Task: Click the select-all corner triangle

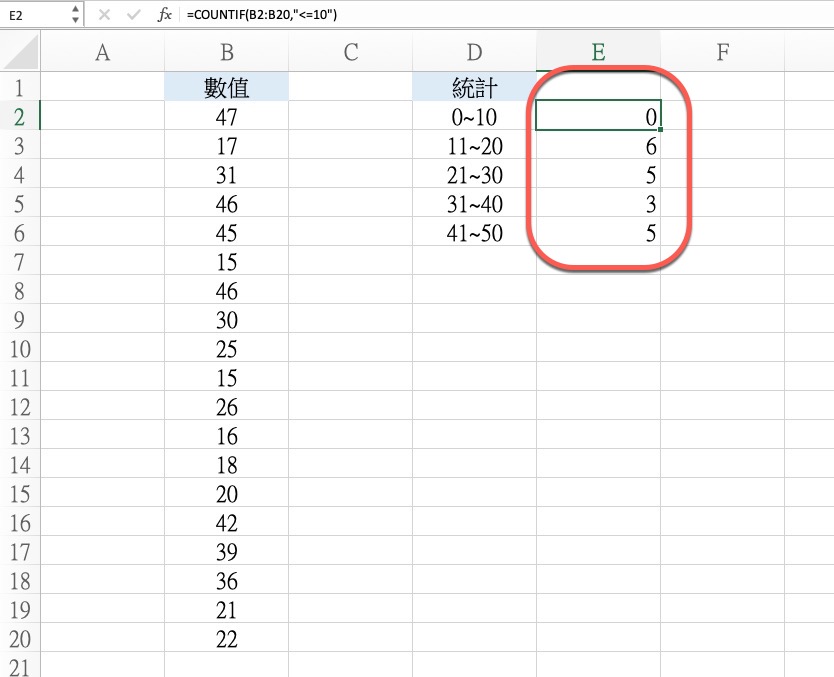Action: coord(21,52)
